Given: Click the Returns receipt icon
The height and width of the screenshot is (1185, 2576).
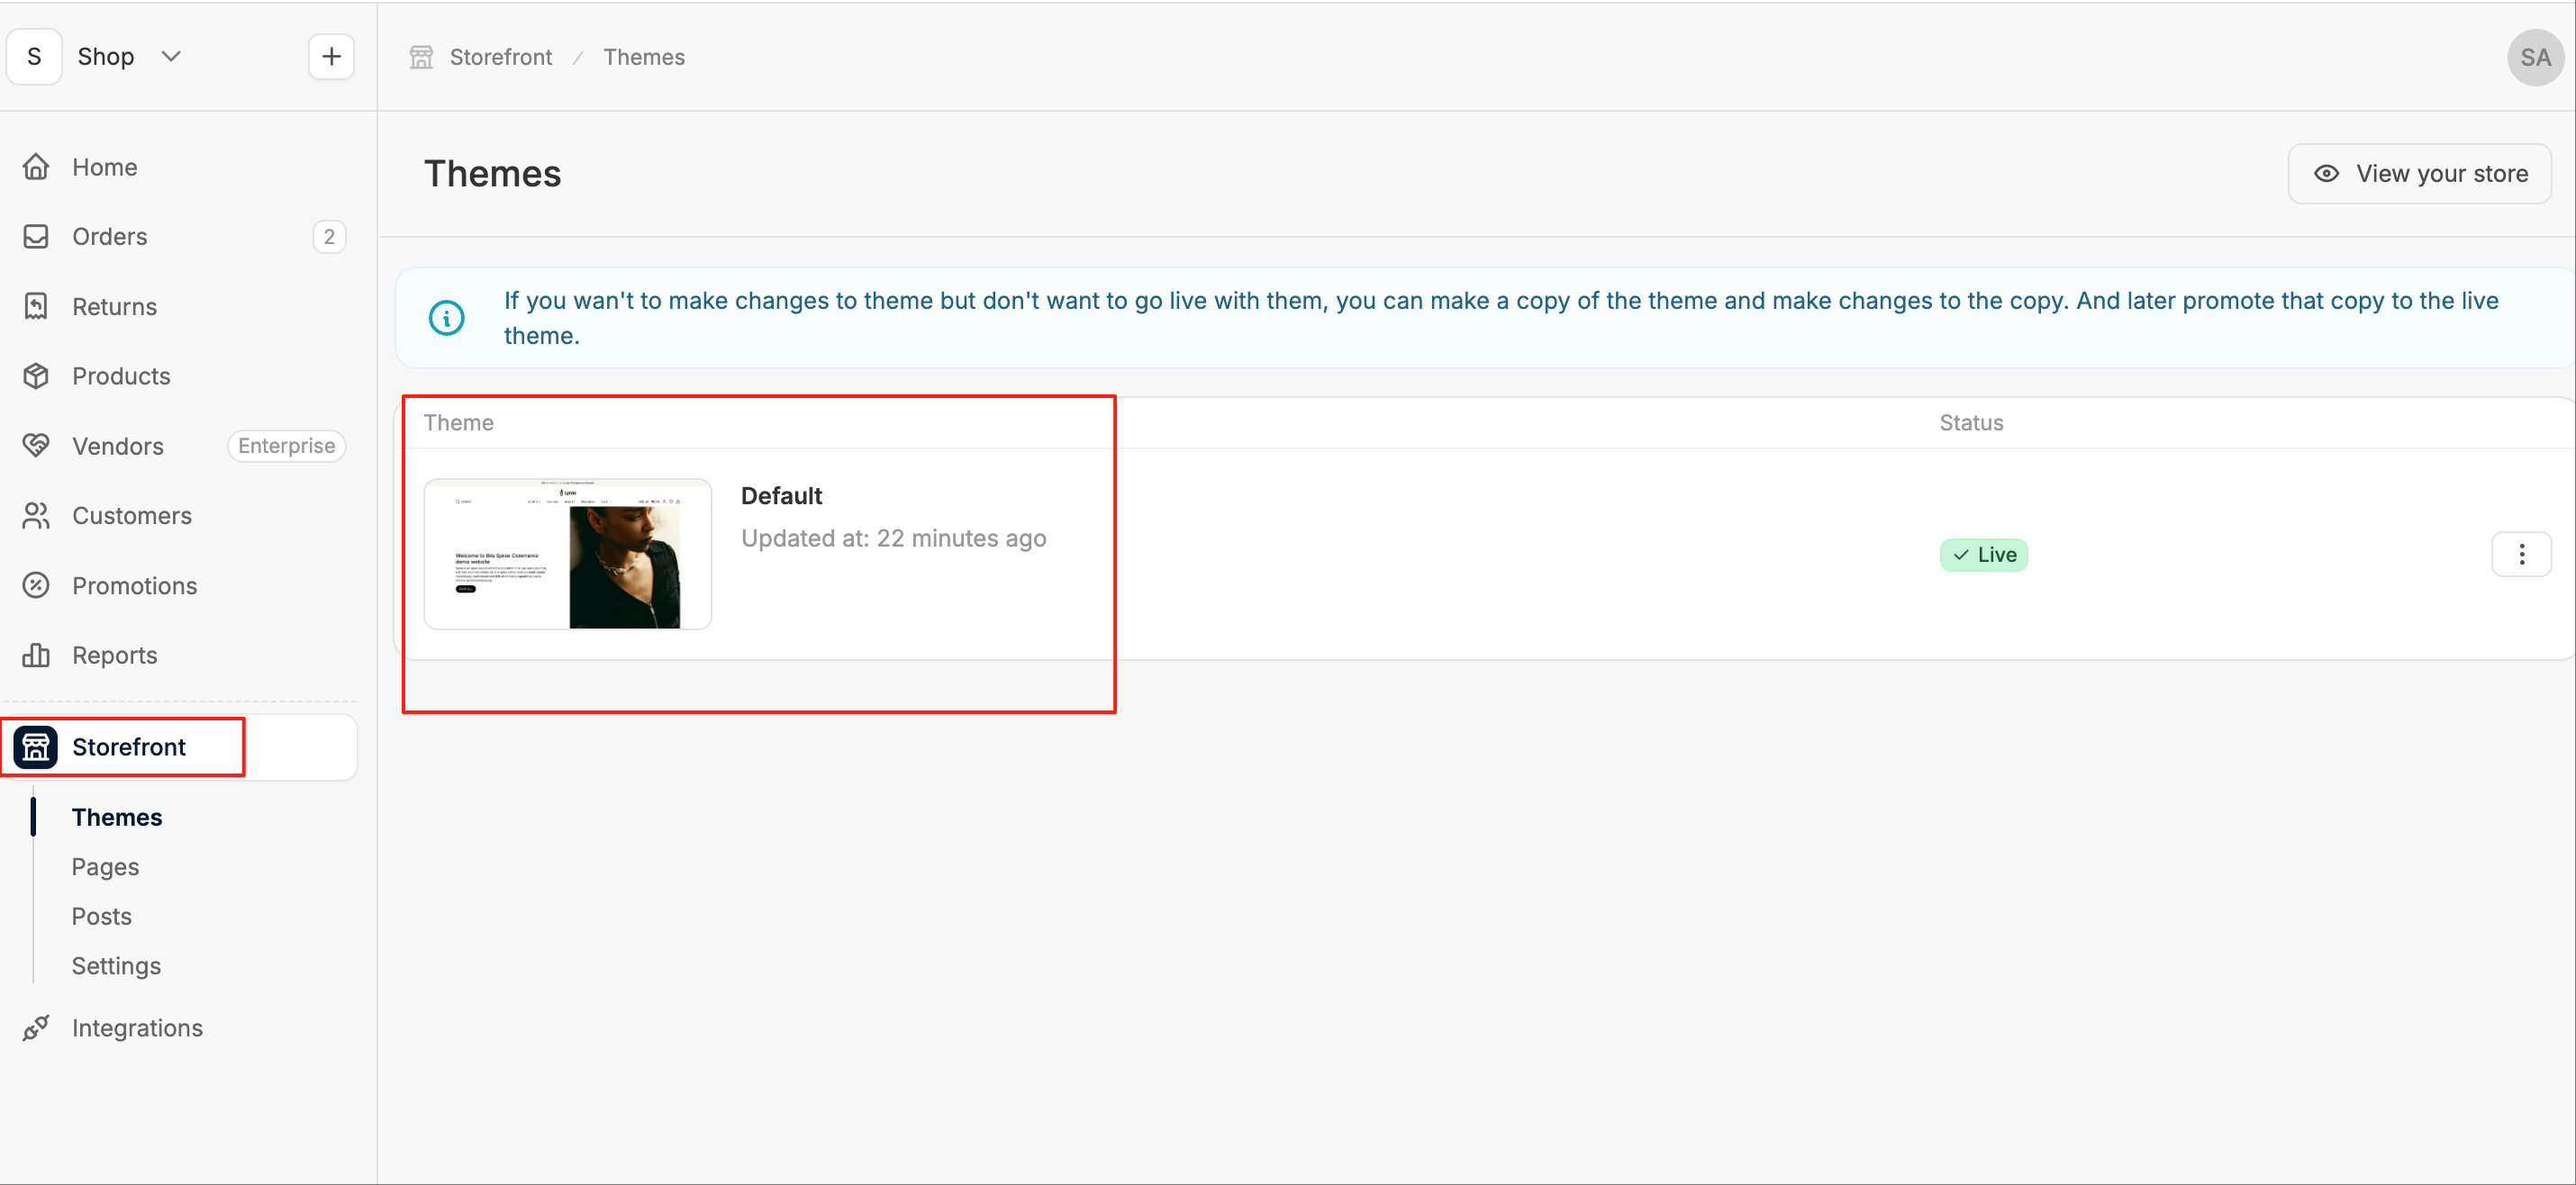Looking at the screenshot, I should pos(36,306).
